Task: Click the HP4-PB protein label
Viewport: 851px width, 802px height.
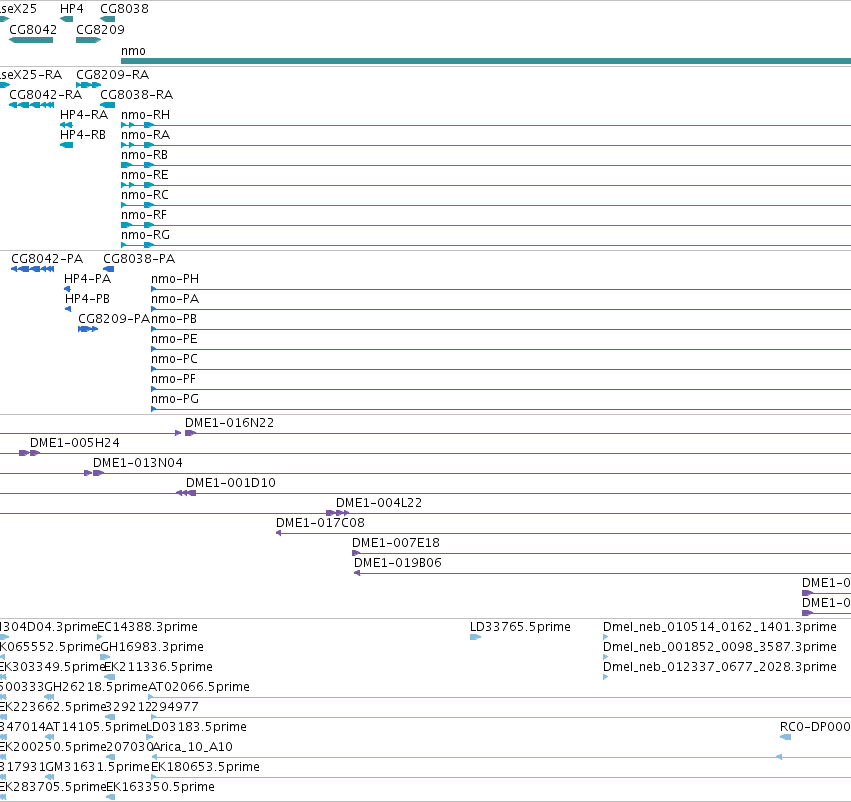Action: (87, 299)
